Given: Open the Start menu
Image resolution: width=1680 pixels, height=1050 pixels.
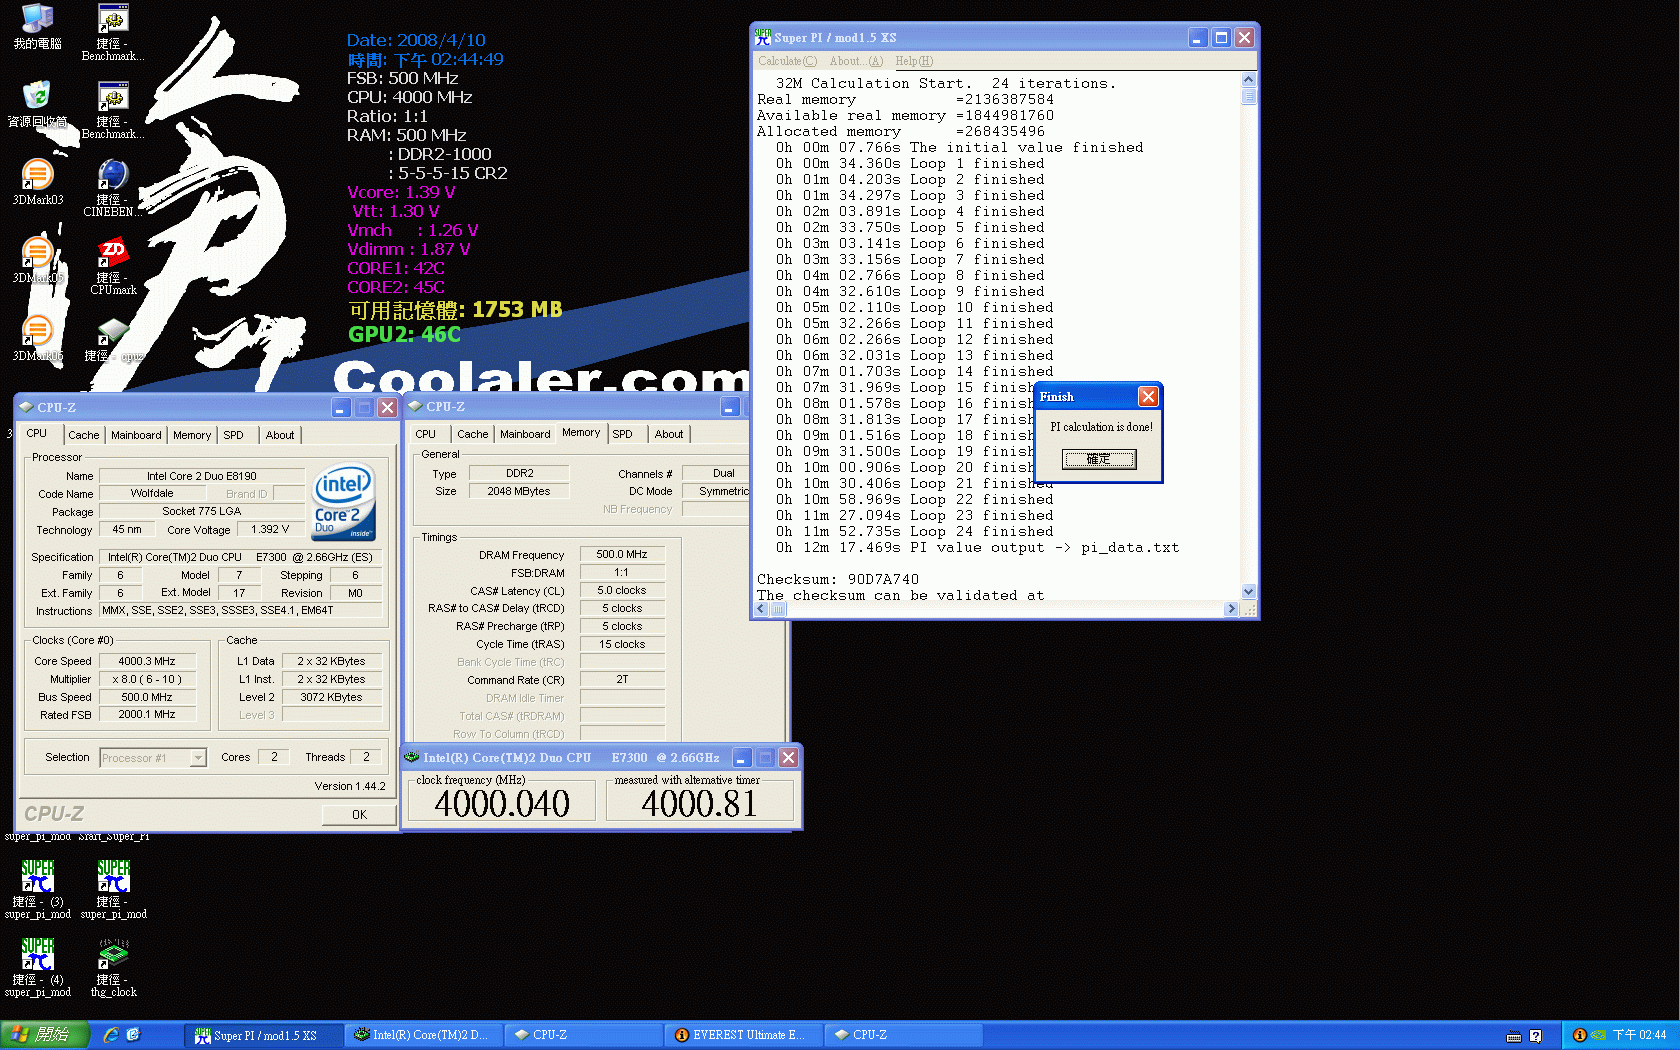Looking at the screenshot, I should coord(45,1035).
